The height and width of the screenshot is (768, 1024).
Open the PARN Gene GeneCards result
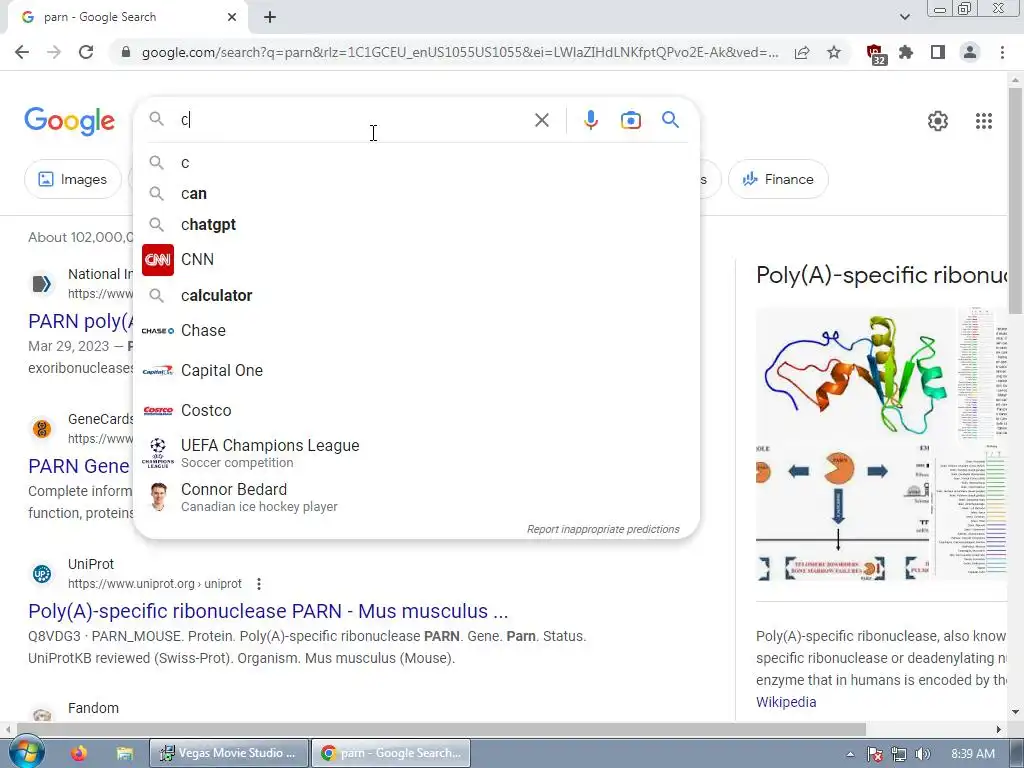coord(79,466)
